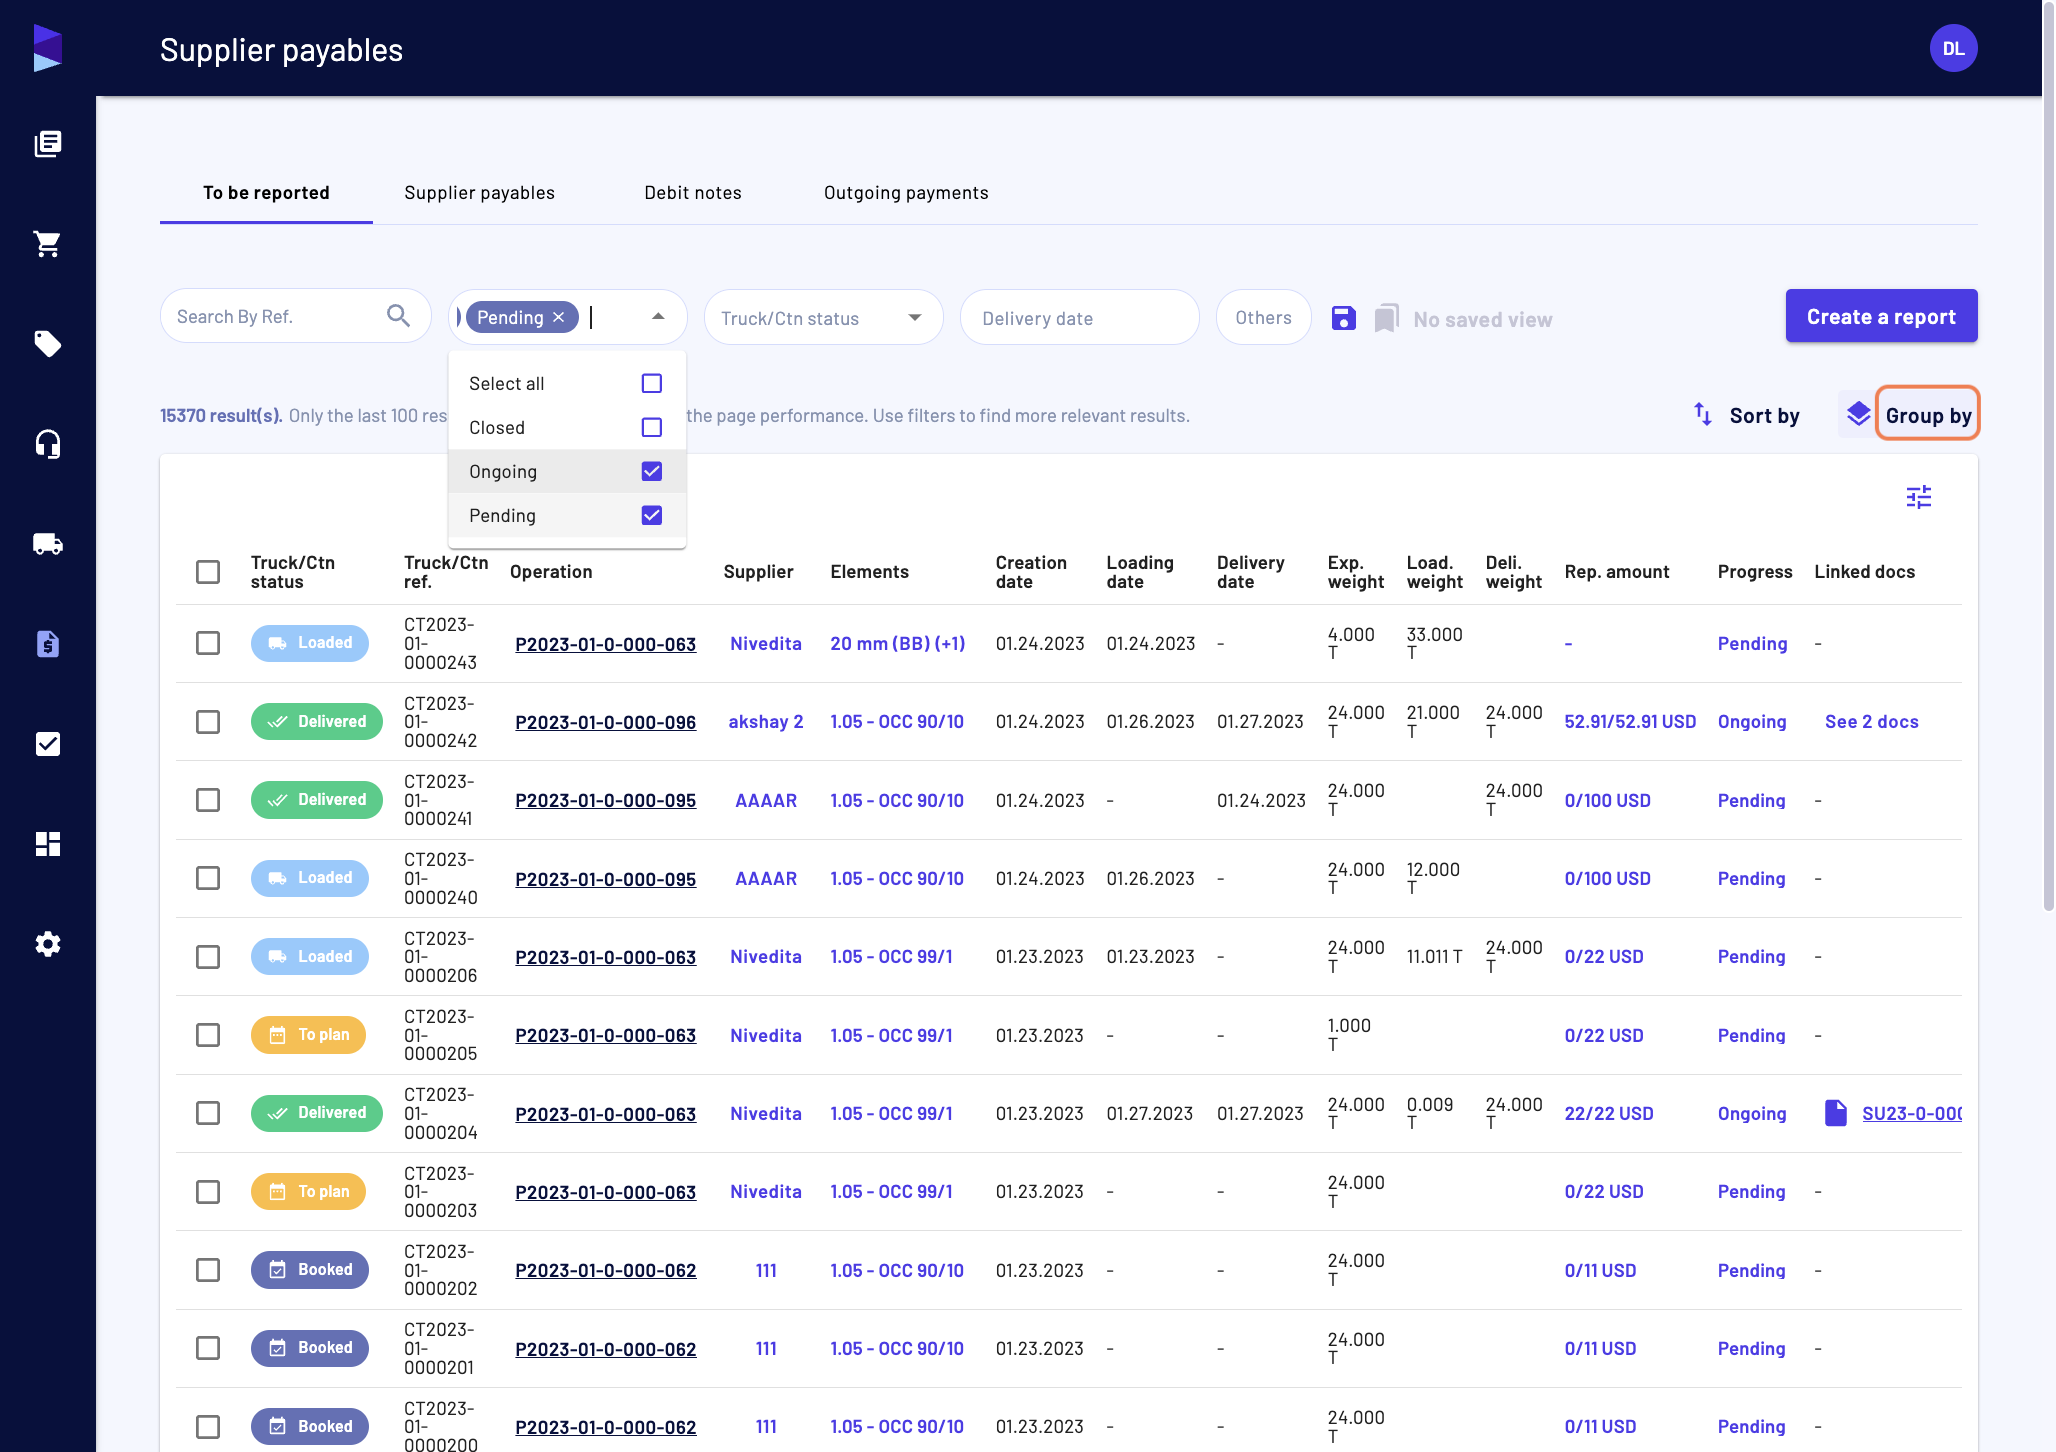The width and height of the screenshot is (2056, 1452).
Task: Uncheck the Pending option in the list
Action: pyautogui.click(x=652, y=515)
